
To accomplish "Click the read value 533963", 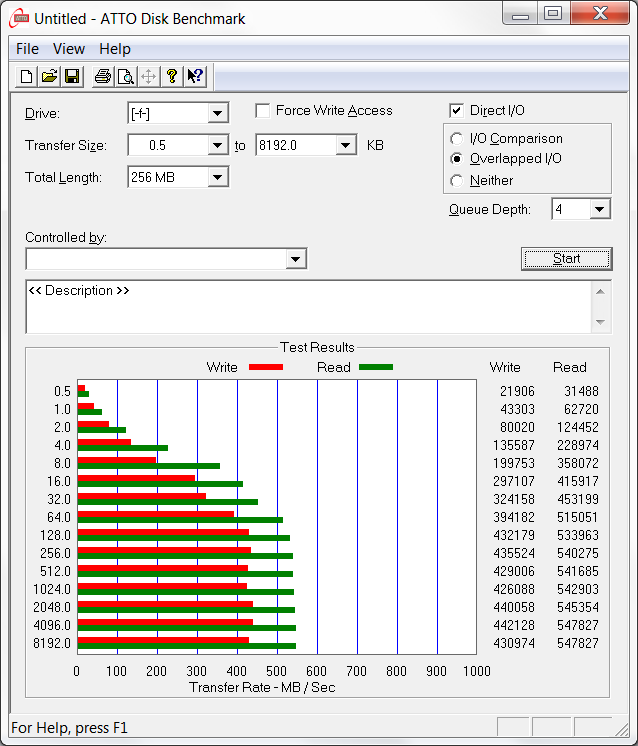I will (578, 535).
